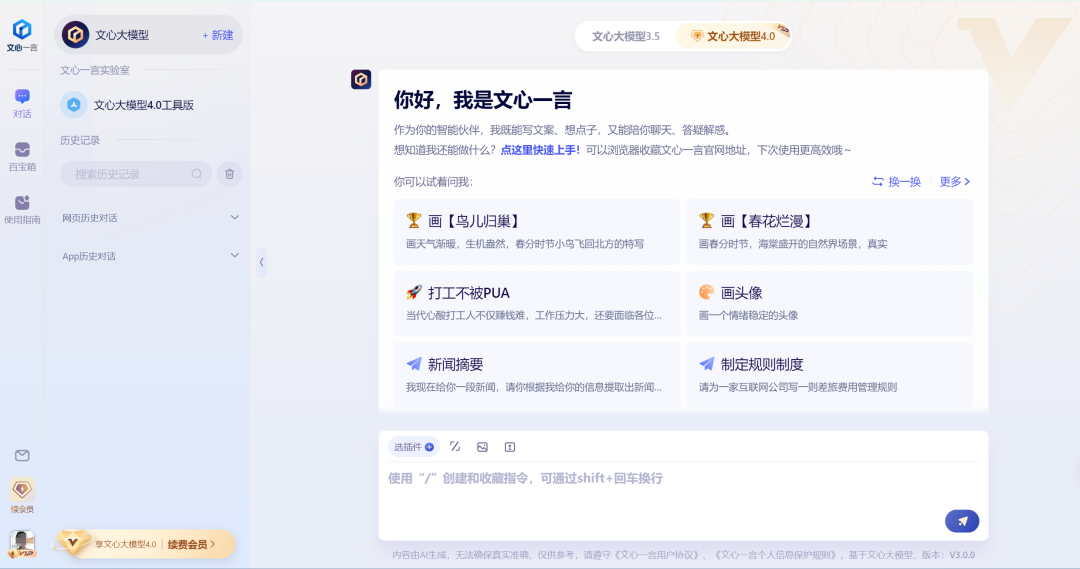This screenshot has width=1080, height=569.
Task: Open the 使用指南 guide icon
Action: pos(22,209)
